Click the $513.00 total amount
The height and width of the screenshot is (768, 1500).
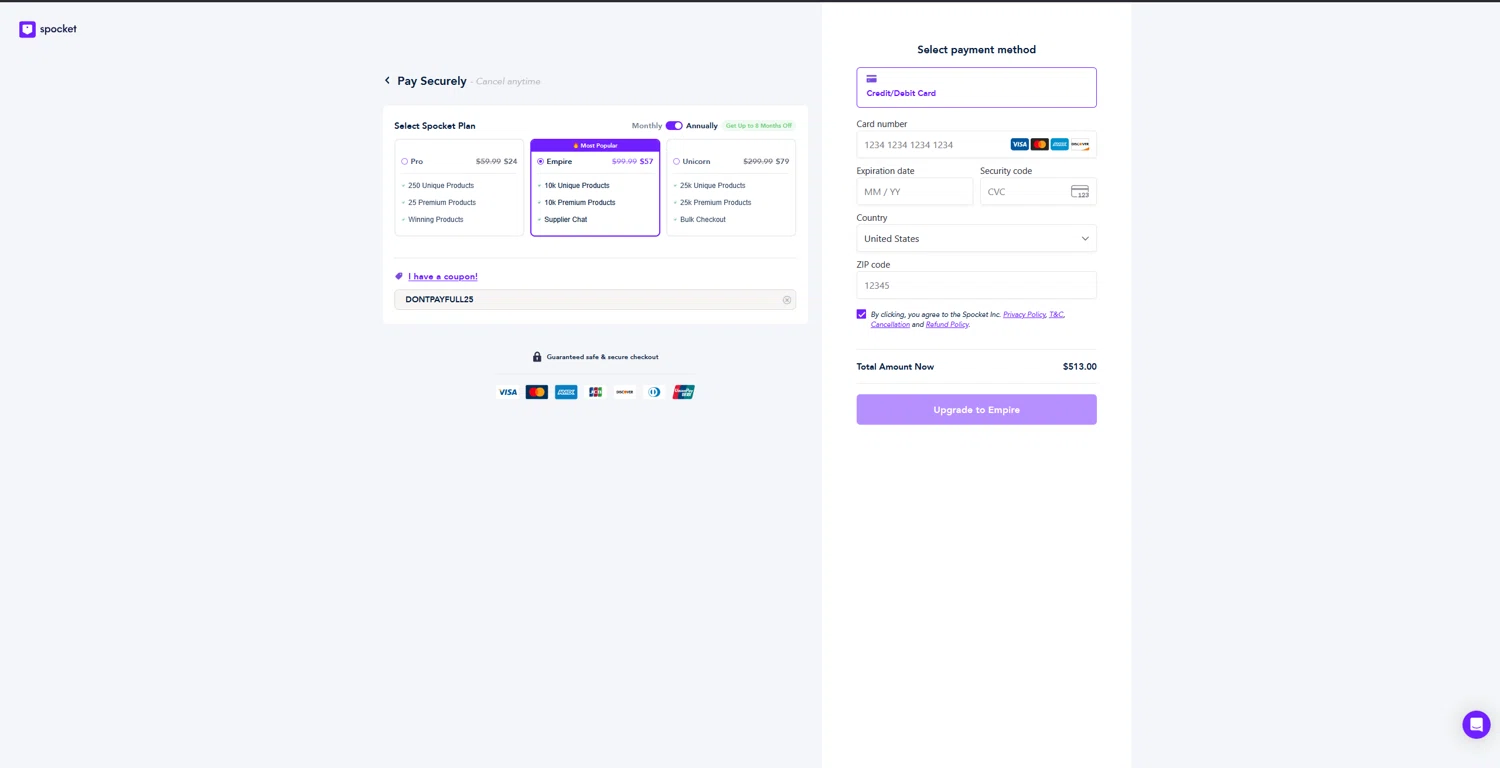tap(1080, 367)
